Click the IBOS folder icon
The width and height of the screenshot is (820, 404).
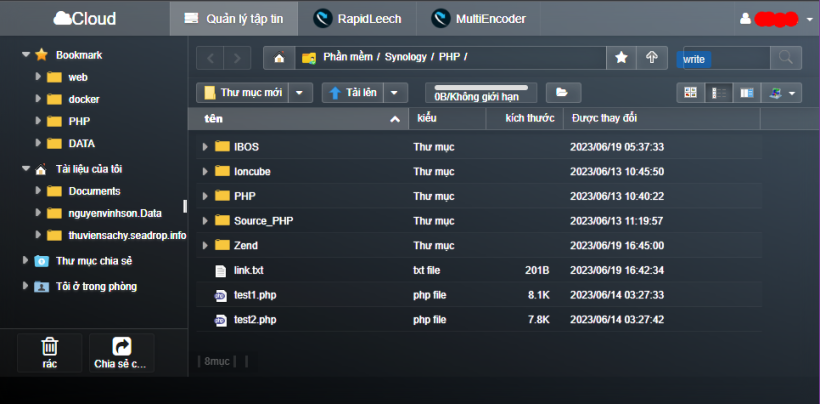pos(222,147)
